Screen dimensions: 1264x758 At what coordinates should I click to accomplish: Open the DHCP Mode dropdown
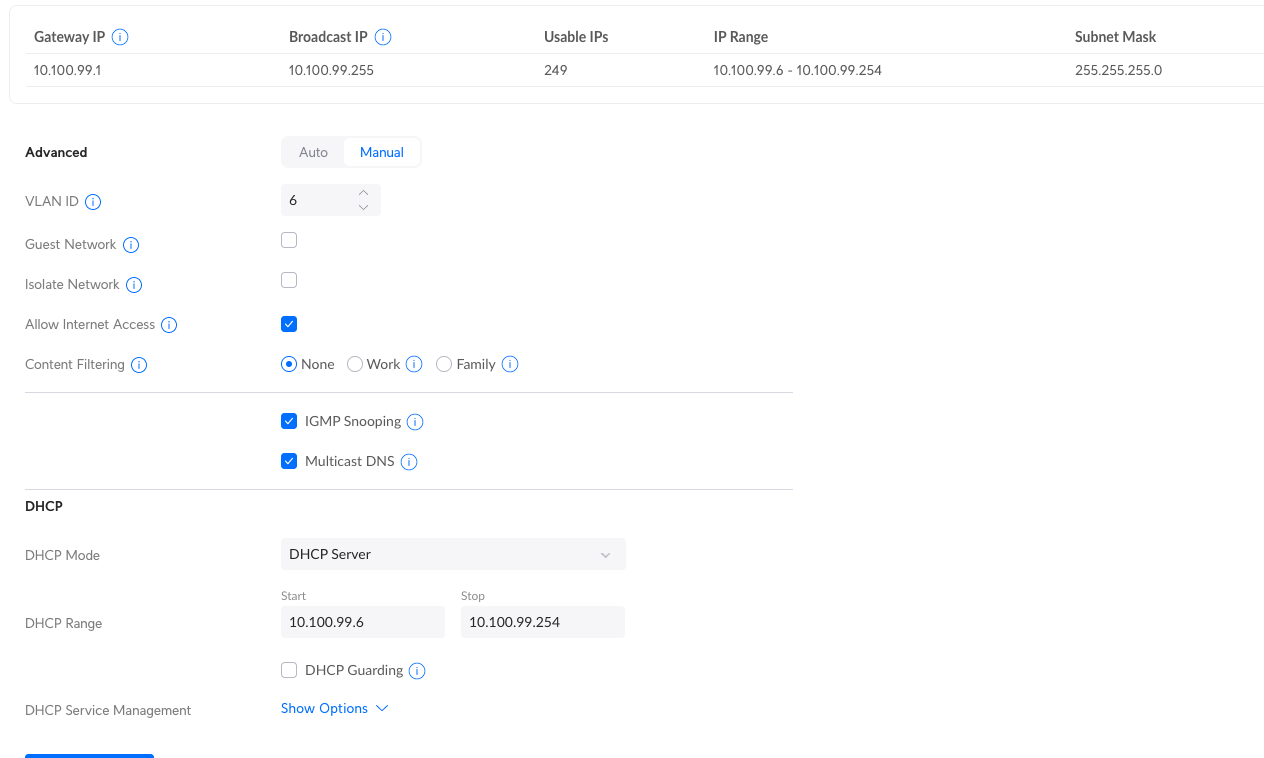(452, 554)
